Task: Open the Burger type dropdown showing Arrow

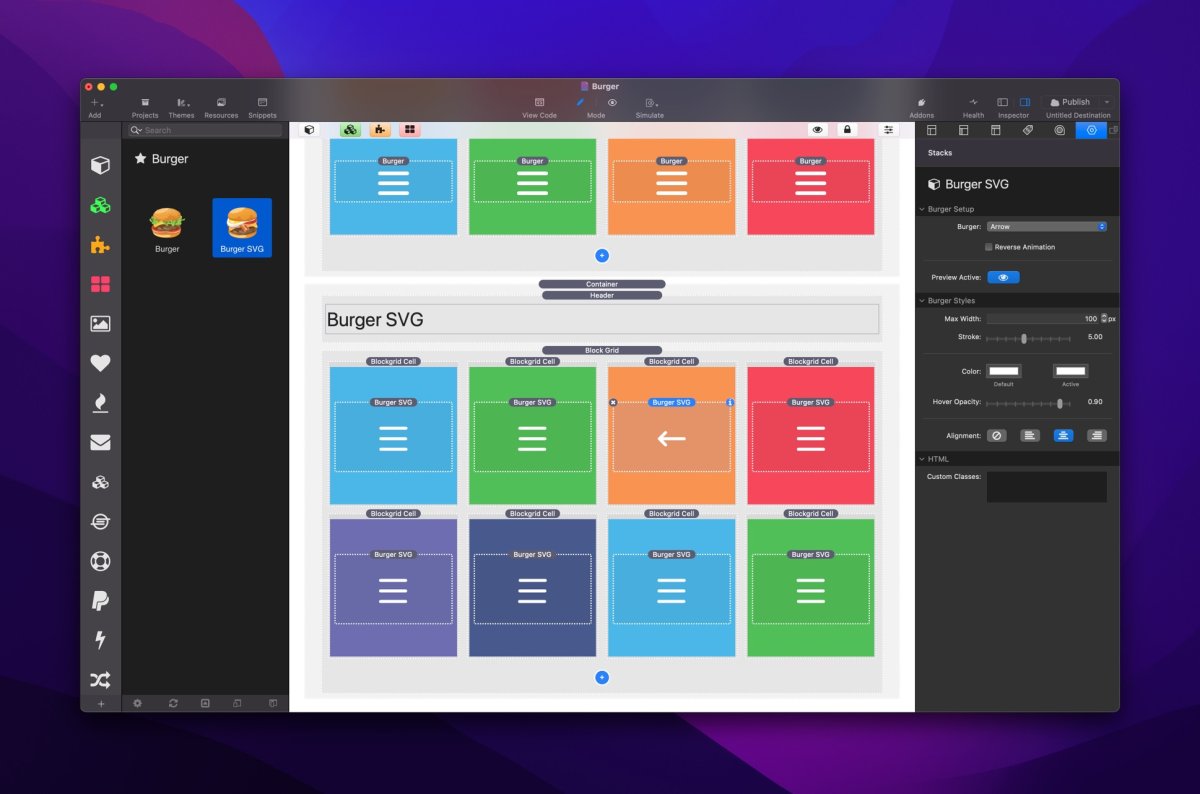Action: [1046, 227]
